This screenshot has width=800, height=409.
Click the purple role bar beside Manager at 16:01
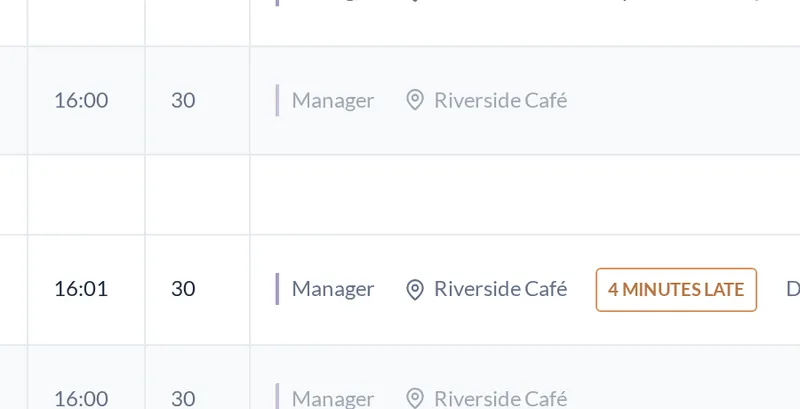click(277, 289)
